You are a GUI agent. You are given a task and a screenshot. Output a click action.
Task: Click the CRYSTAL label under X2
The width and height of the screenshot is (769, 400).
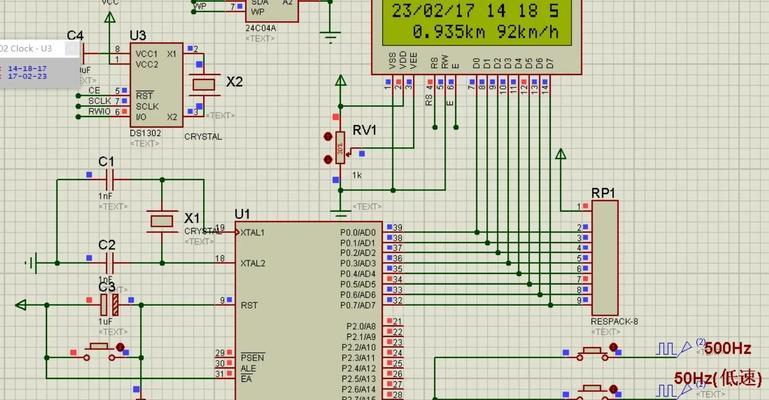[x=203, y=137]
